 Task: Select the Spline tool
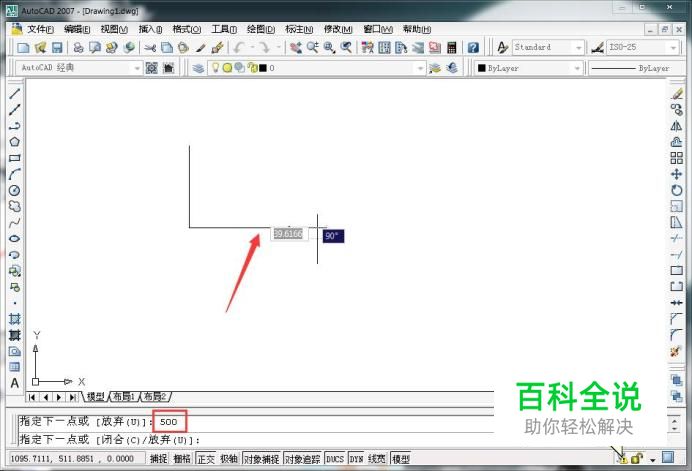[15, 222]
